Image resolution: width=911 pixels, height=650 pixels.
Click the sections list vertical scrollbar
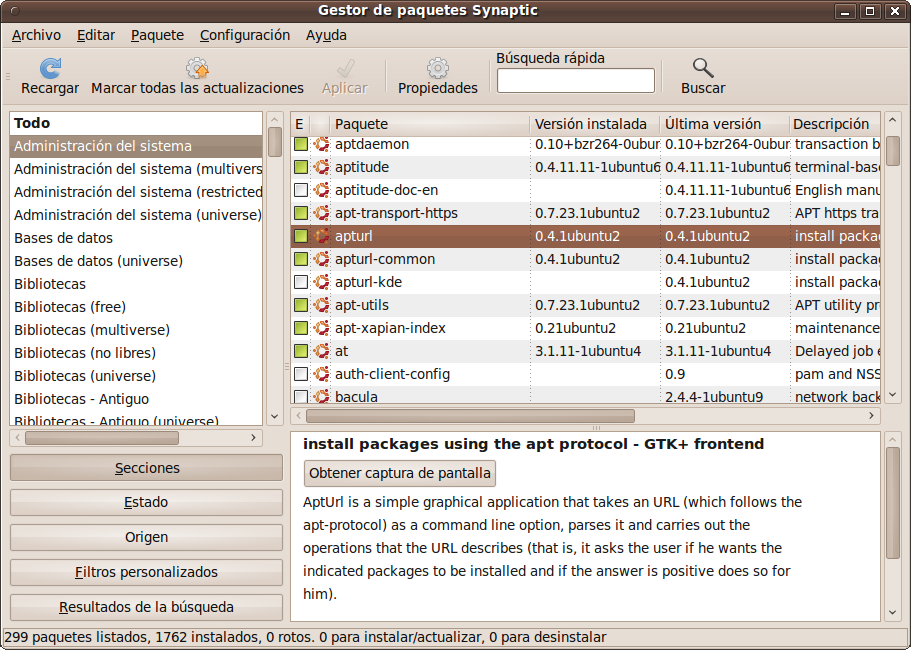(x=275, y=142)
